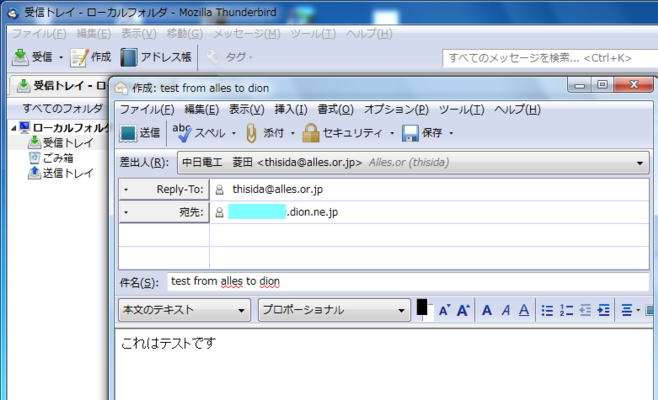Open the オプション(P) options menu
Image resolution: width=658 pixels, height=400 pixels.
click(396, 110)
